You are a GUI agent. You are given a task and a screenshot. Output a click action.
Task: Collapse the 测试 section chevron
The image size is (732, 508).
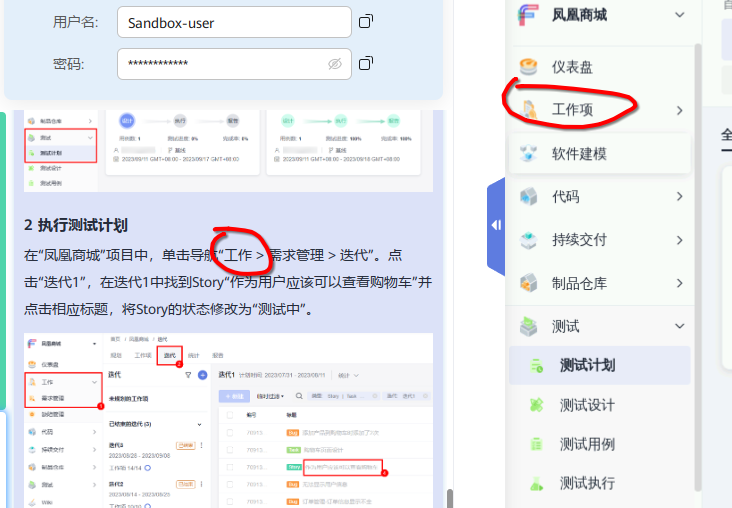coord(680,326)
